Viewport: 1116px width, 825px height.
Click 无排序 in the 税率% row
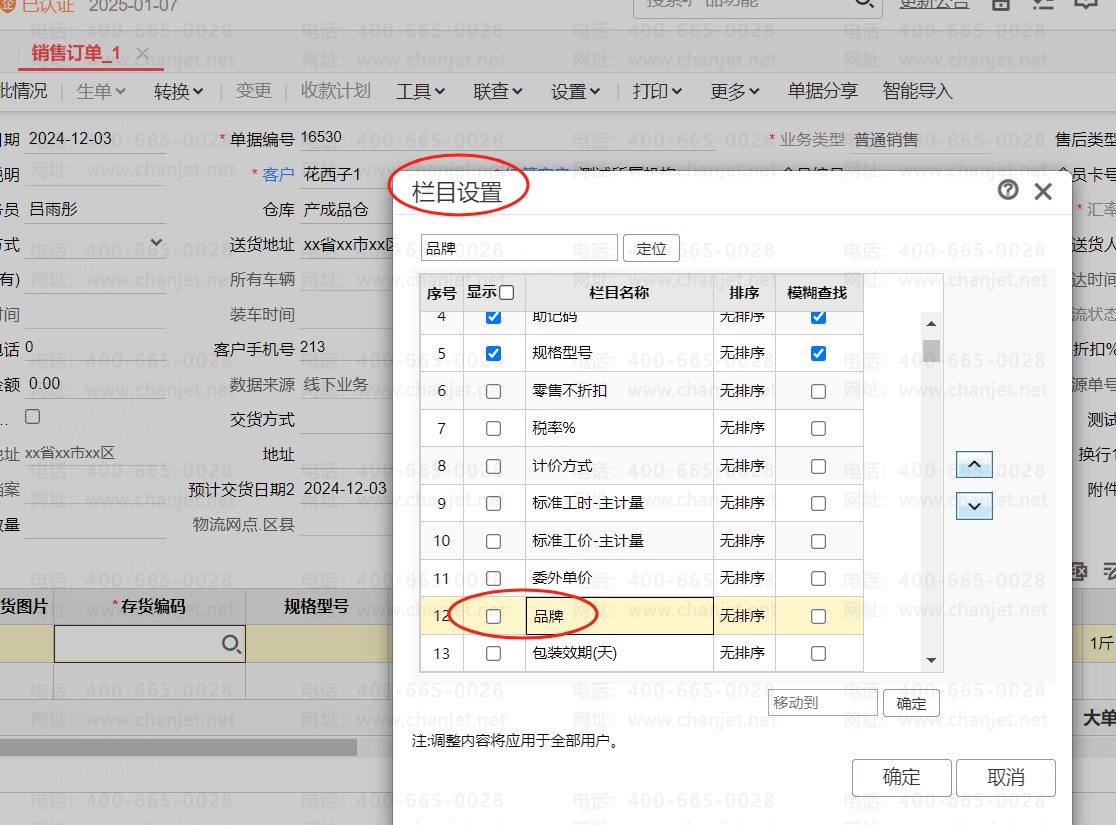742,428
